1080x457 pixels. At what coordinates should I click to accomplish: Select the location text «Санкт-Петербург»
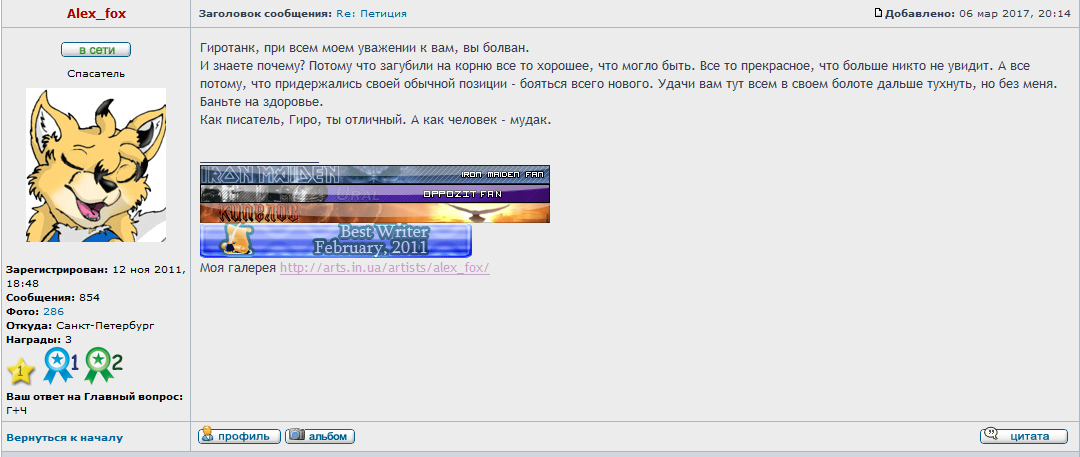[105, 325]
